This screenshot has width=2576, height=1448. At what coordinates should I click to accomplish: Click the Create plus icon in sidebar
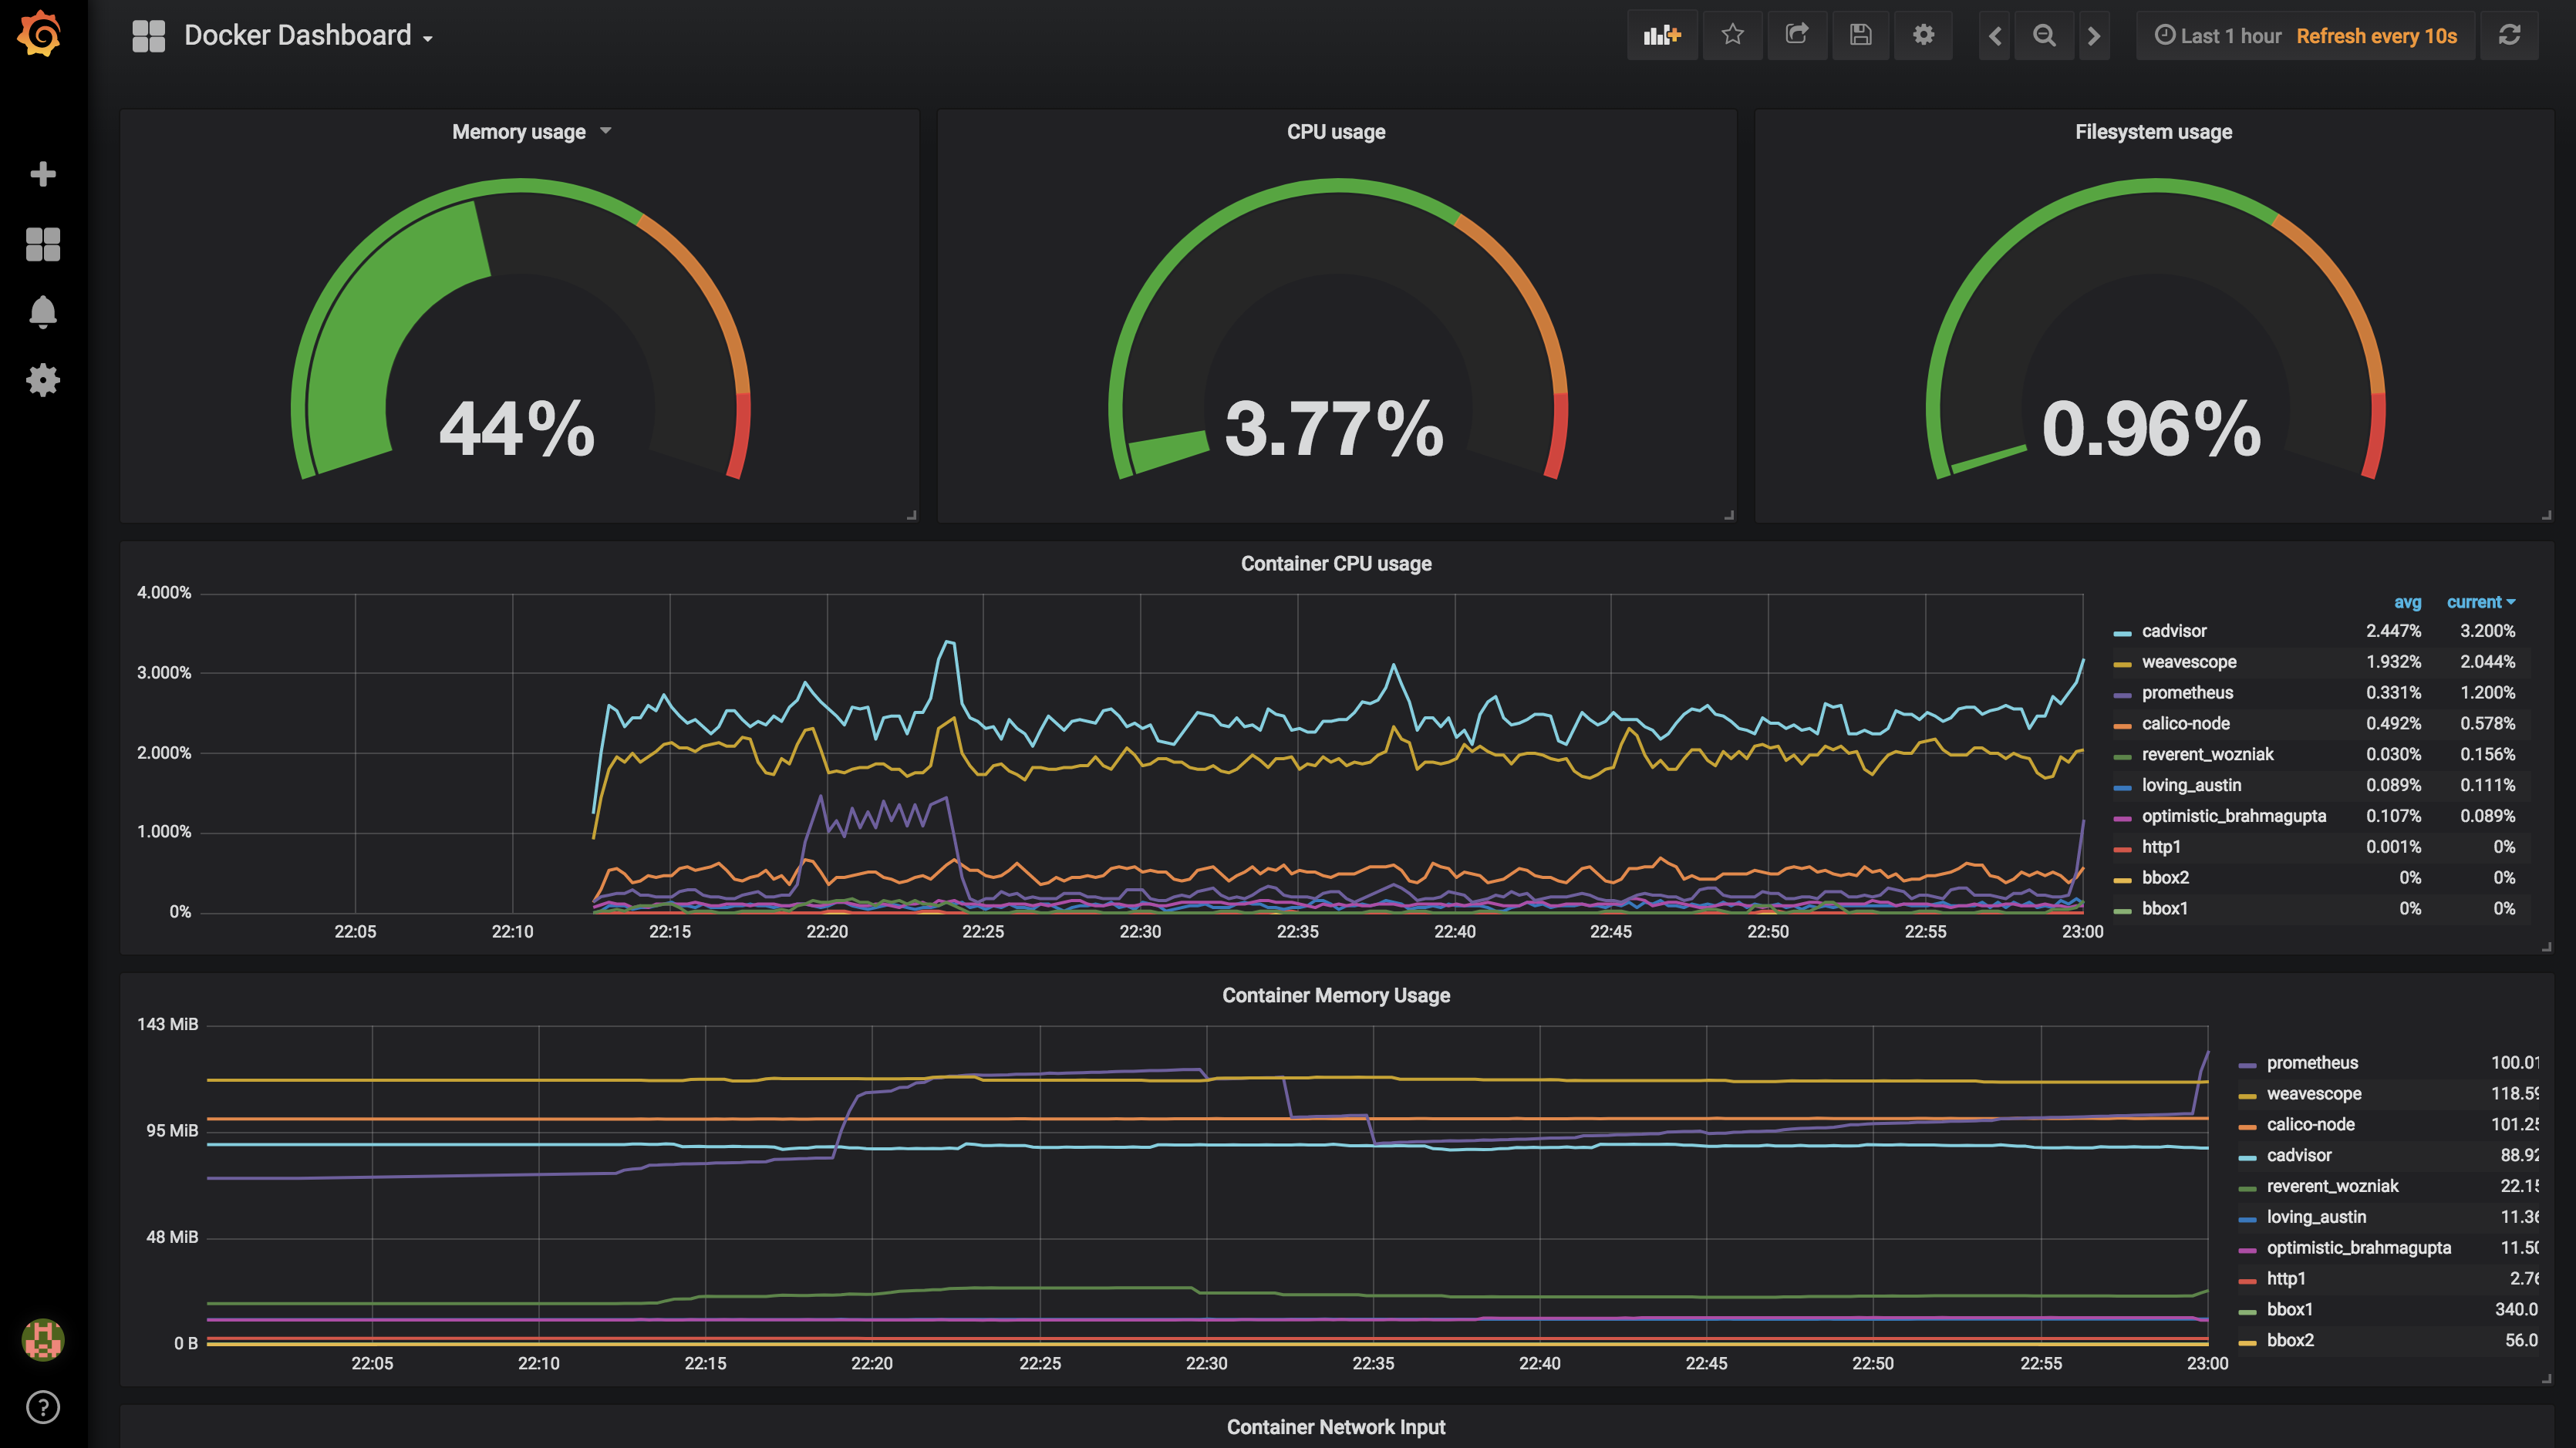[x=43, y=174]
